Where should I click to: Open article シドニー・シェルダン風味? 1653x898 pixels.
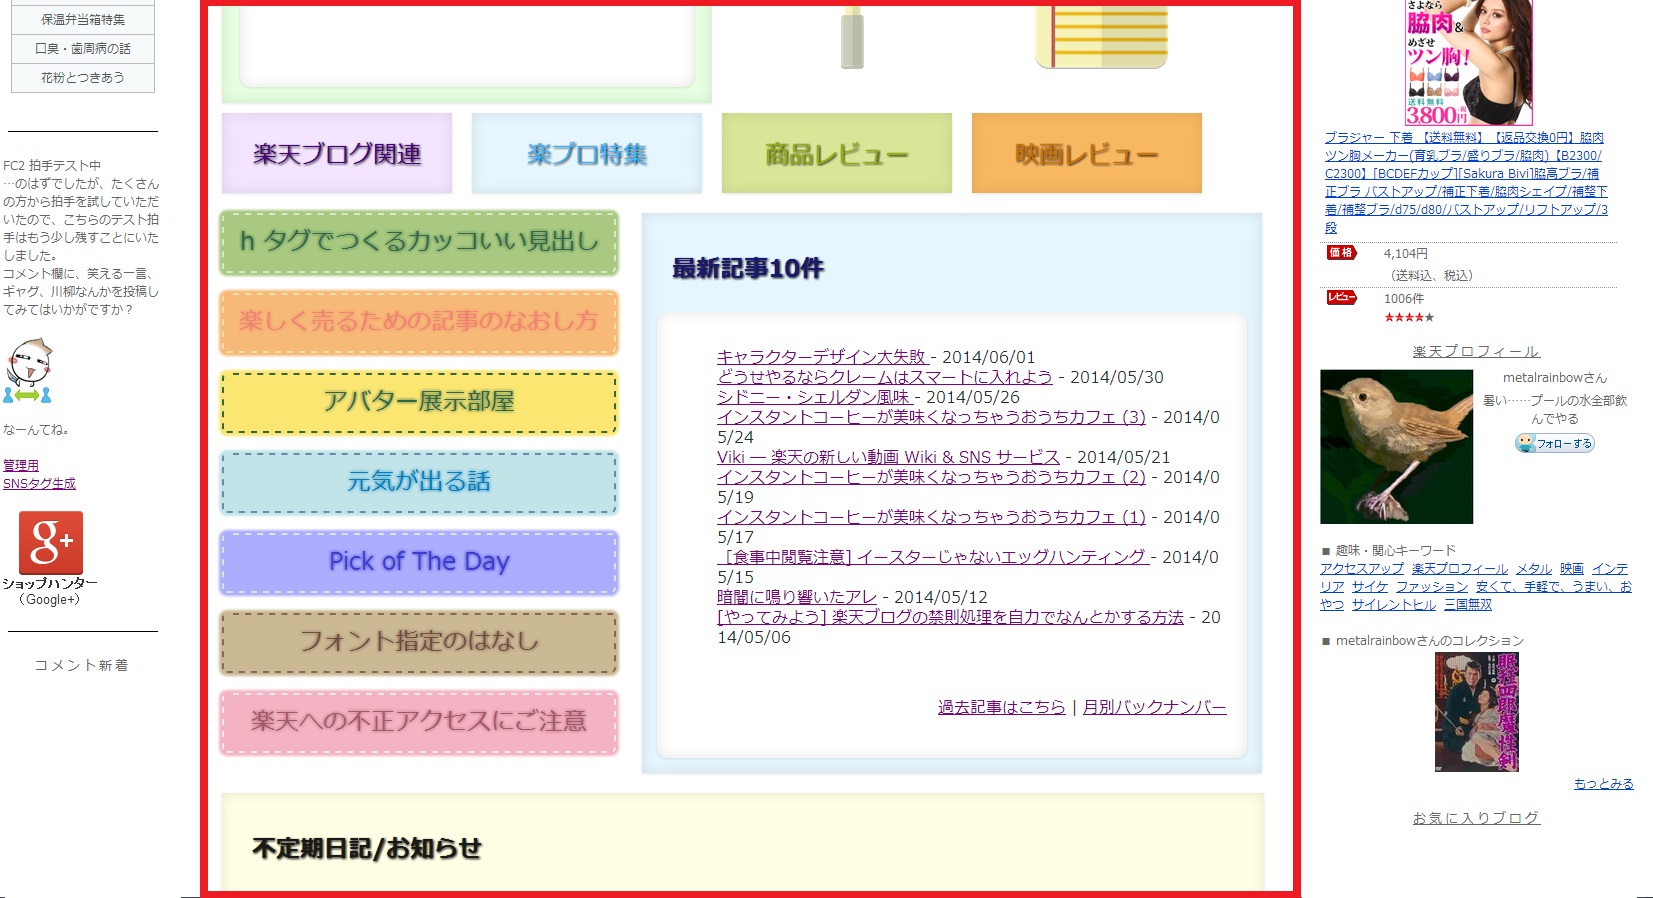815,397
